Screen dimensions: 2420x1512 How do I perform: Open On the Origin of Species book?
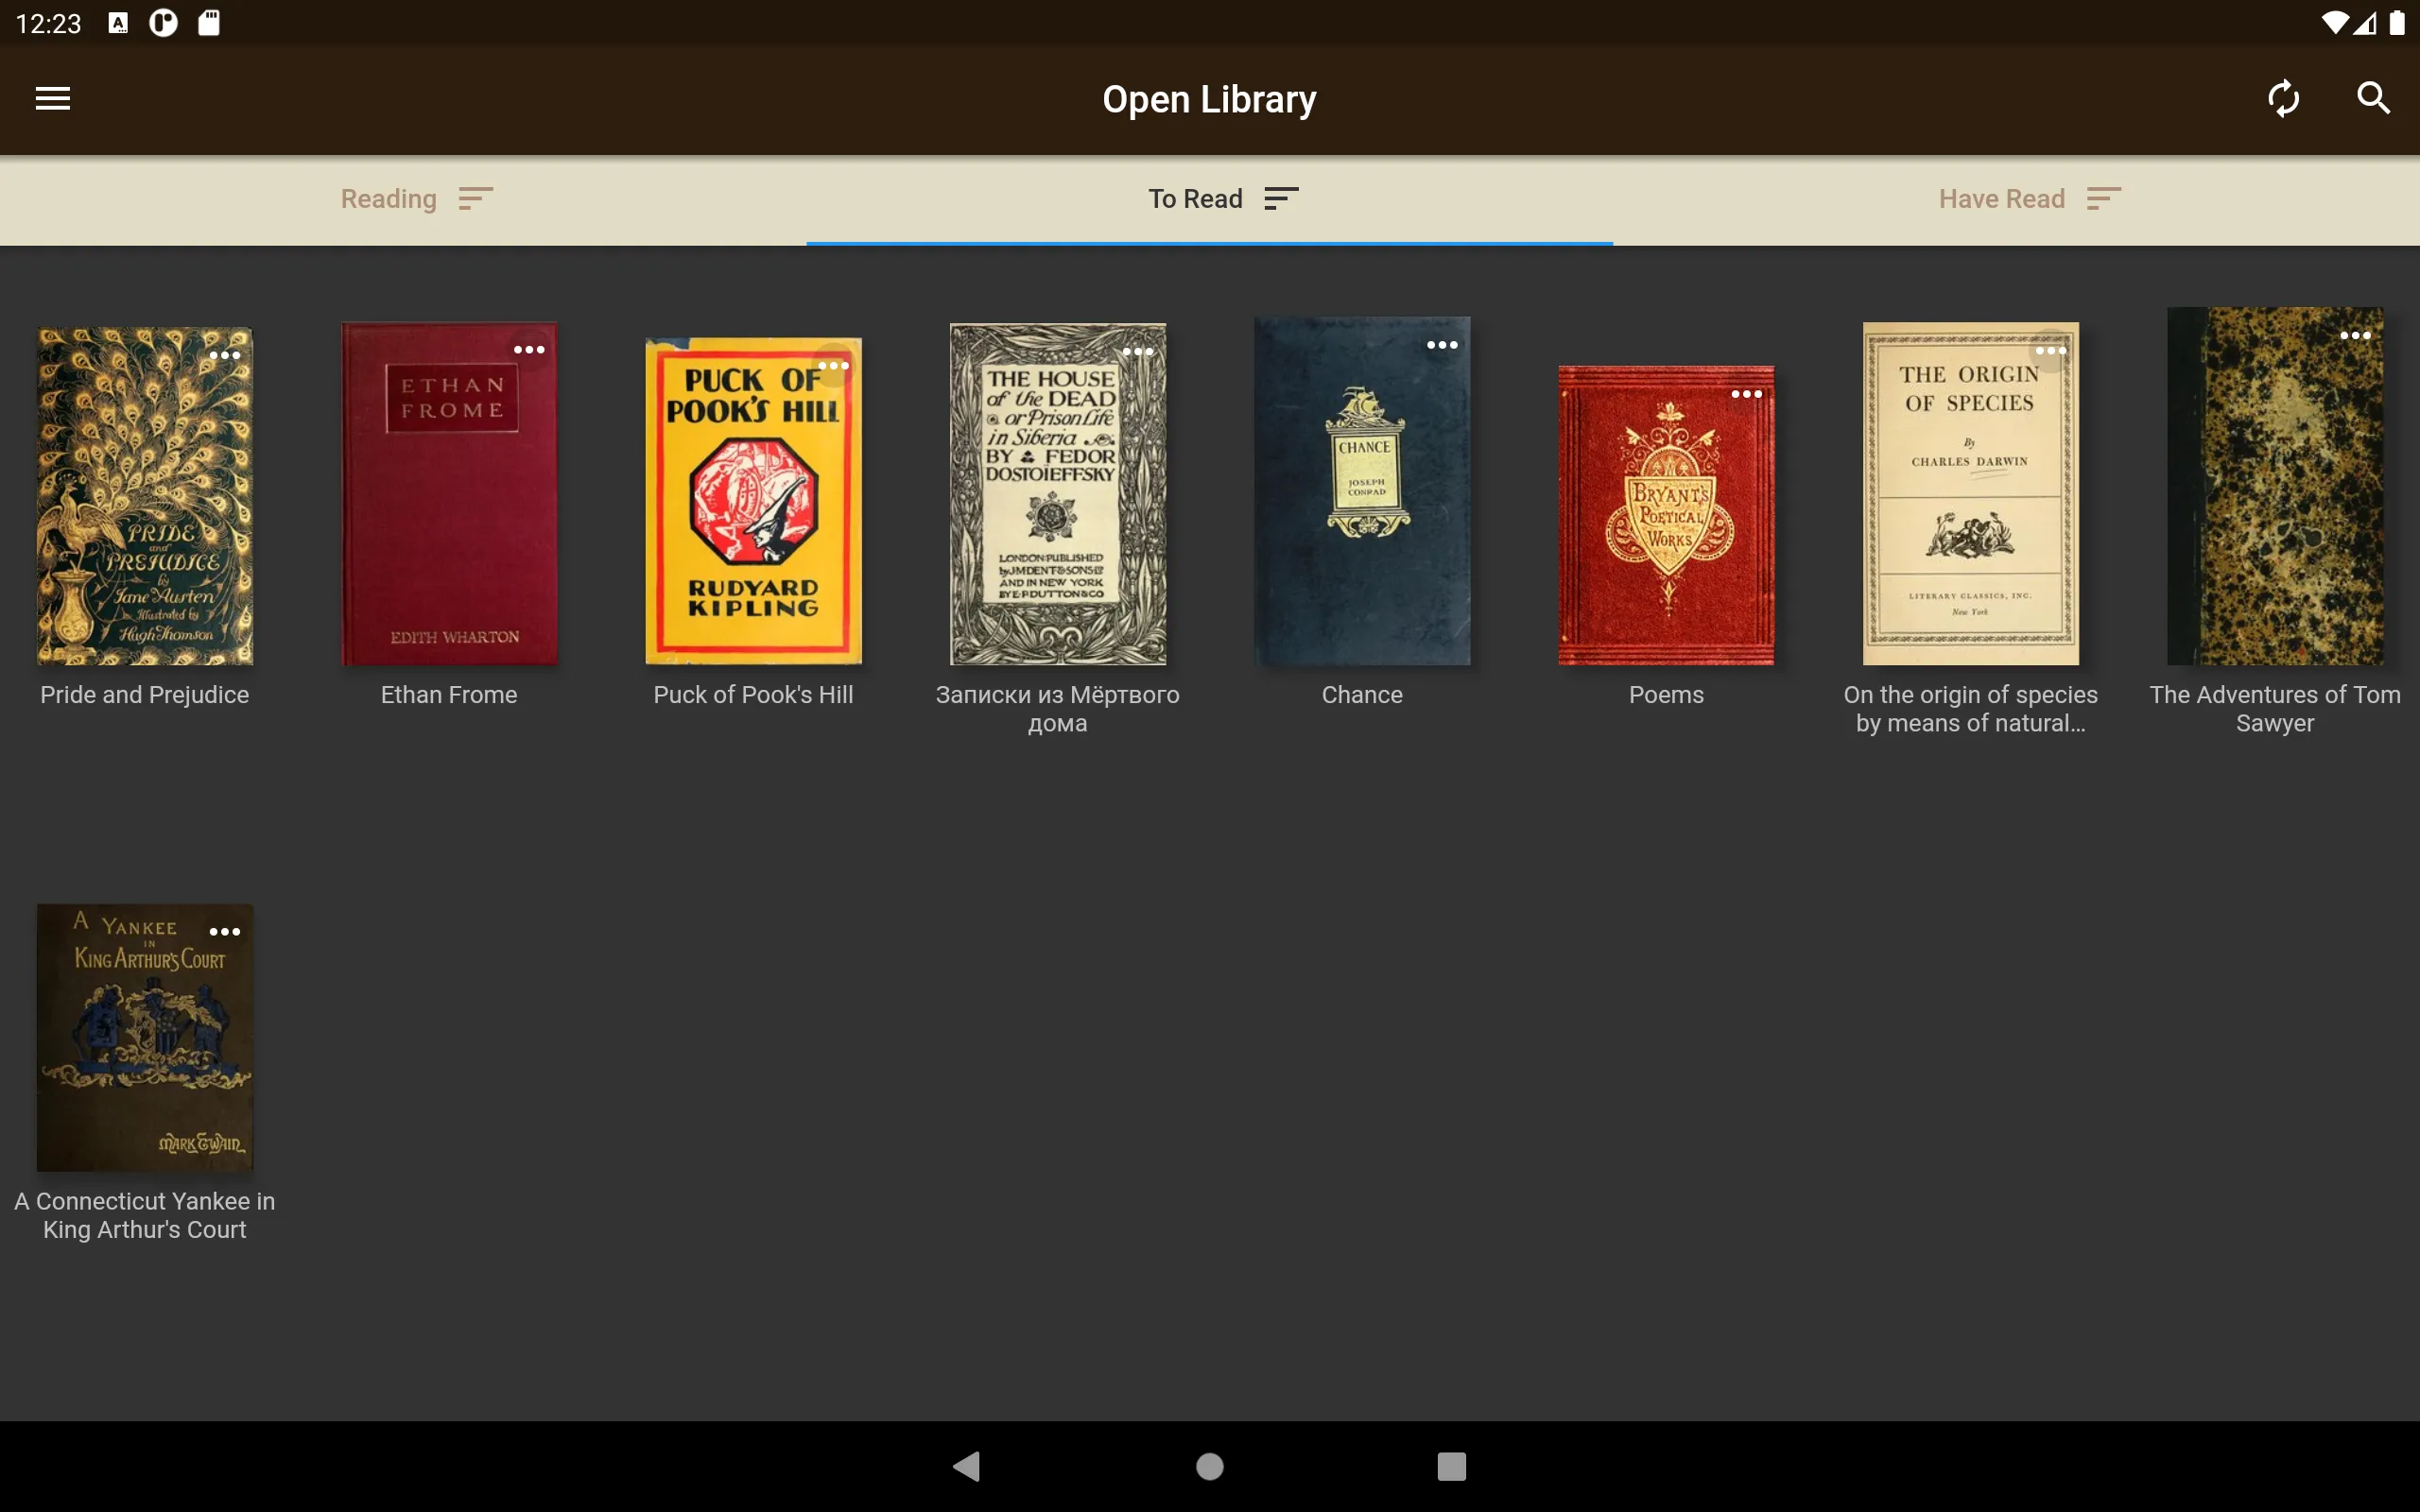(1969, 493)
